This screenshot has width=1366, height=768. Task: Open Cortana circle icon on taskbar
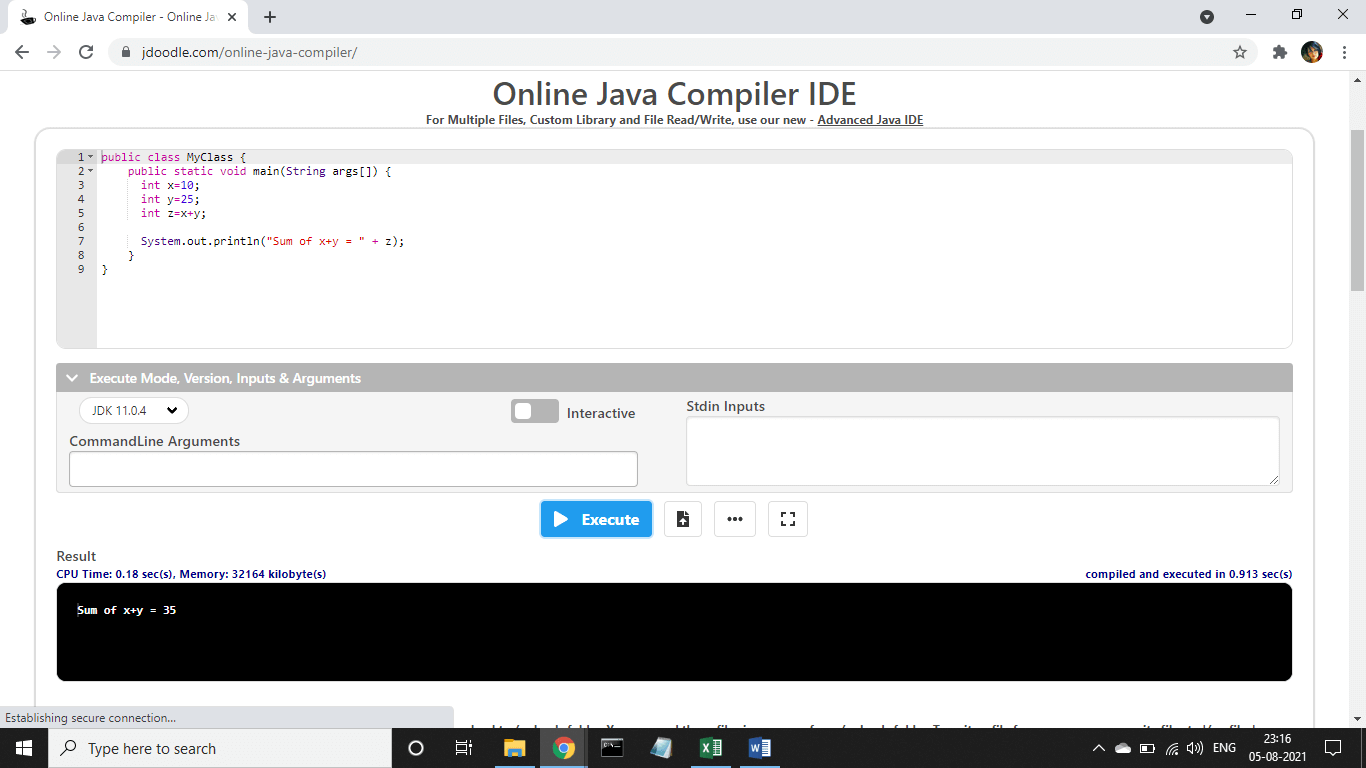point(416,748)
